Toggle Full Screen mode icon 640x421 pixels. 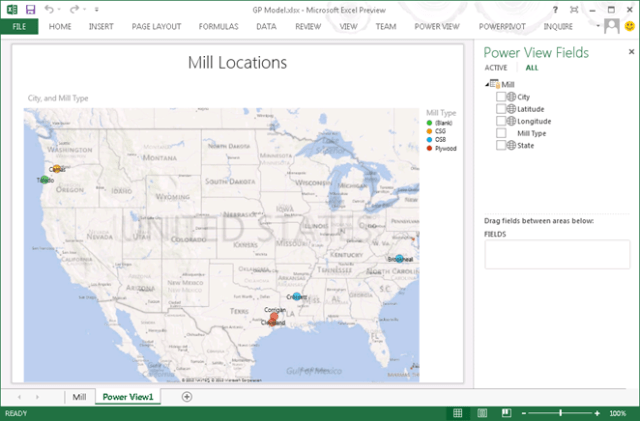pyautogui.click(x=574, y=10)
